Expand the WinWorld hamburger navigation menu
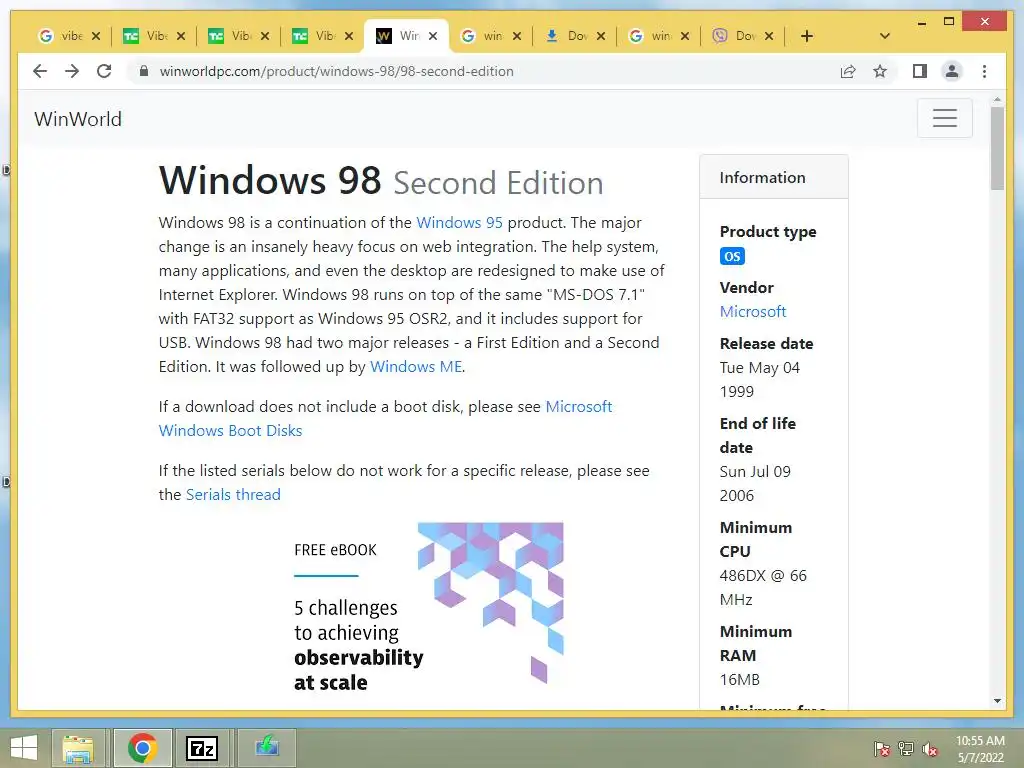1024x768 pixels. 944,118
